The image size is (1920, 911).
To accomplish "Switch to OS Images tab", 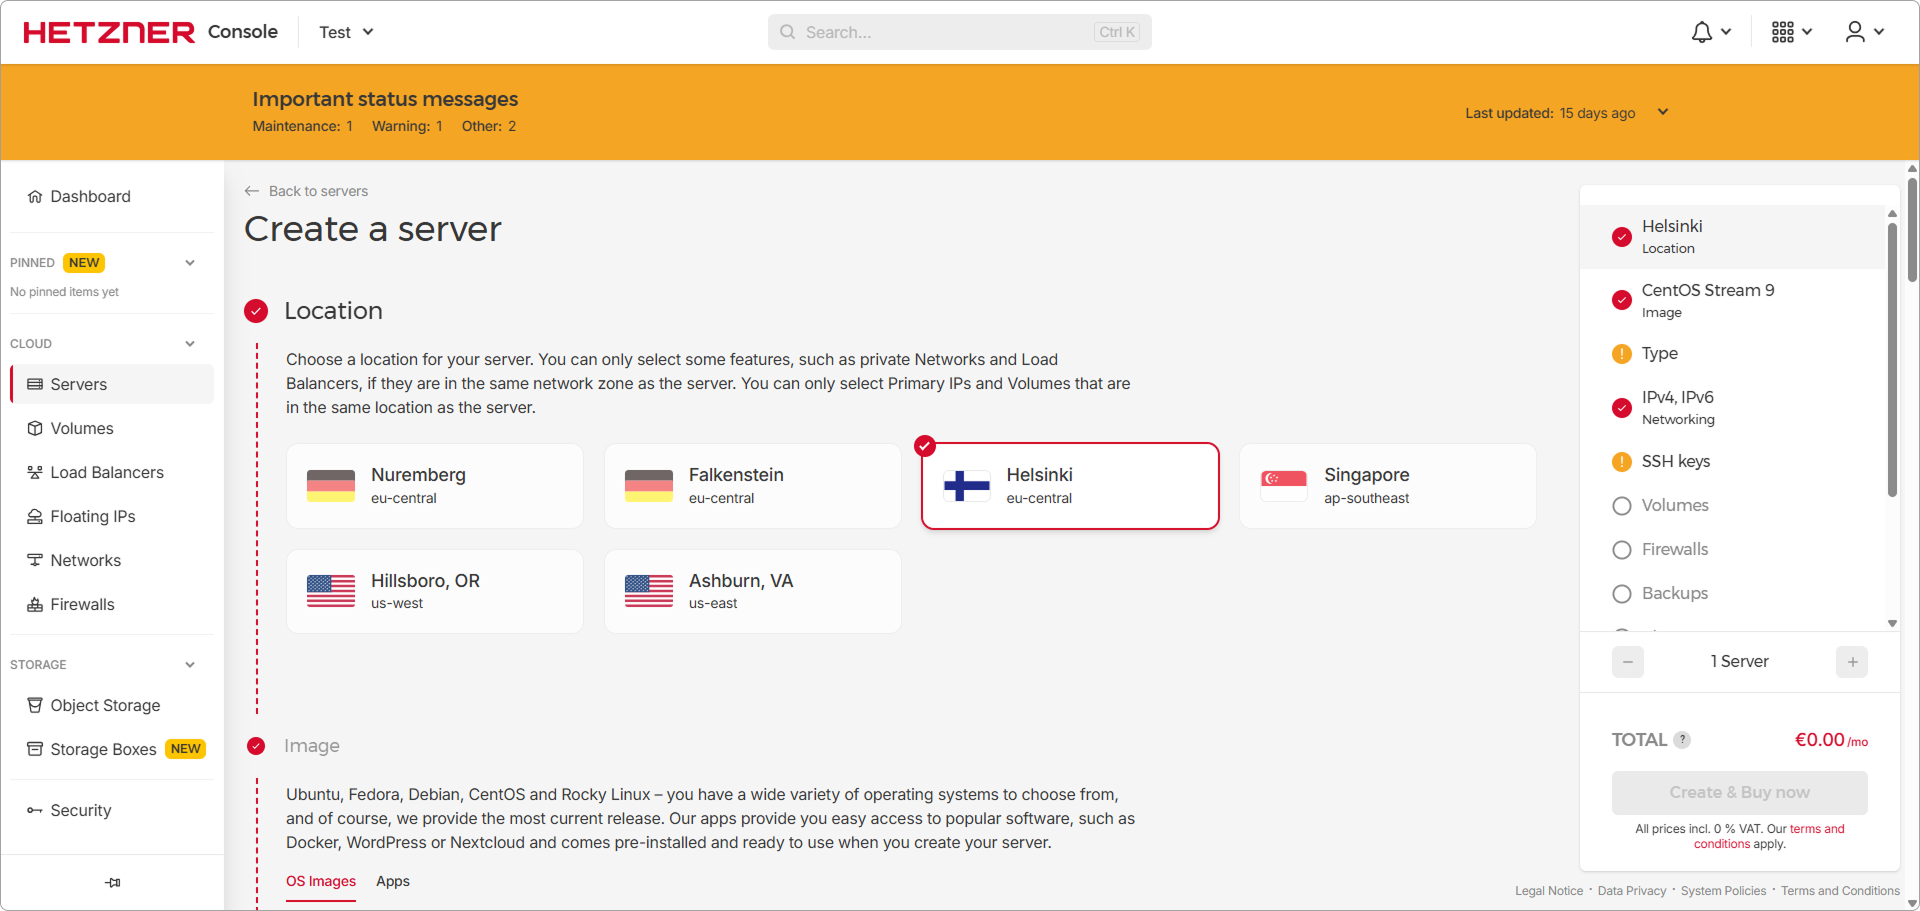I will click(x=321, y=881).
